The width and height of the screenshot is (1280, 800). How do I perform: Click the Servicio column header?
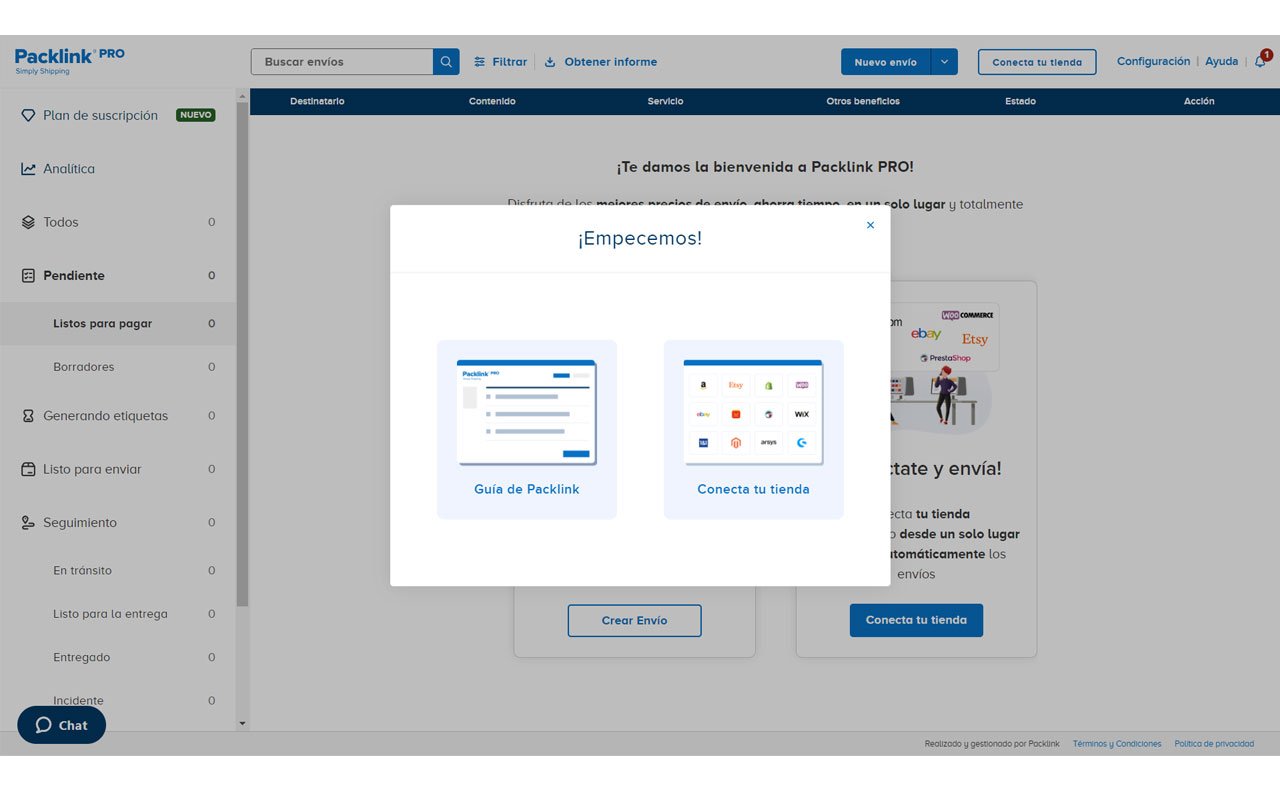pyautogui.click(x=665, y=101)
